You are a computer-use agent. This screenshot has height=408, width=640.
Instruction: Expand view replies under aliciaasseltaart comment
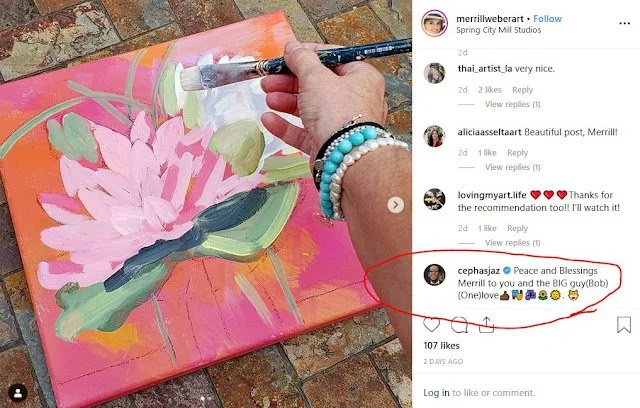[513, 167]
